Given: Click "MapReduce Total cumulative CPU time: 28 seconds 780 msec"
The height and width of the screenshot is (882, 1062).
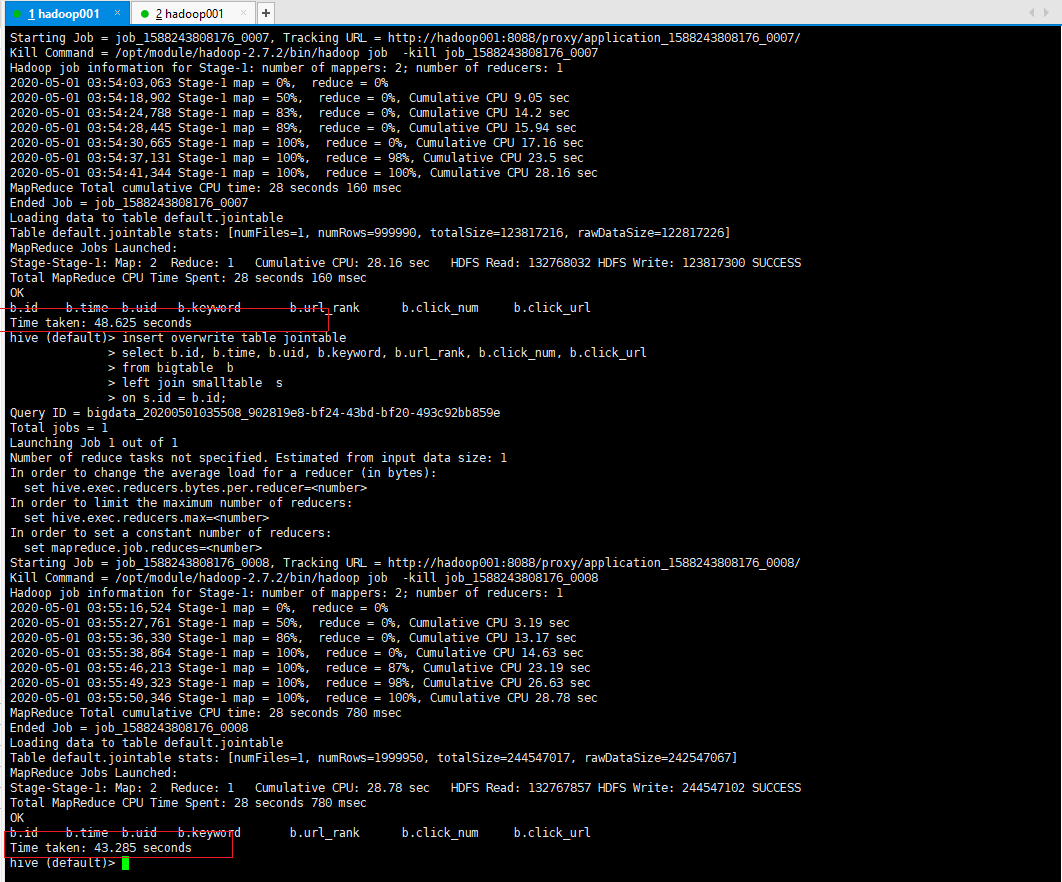Looking at the screenshot, I should click(206, 713).
